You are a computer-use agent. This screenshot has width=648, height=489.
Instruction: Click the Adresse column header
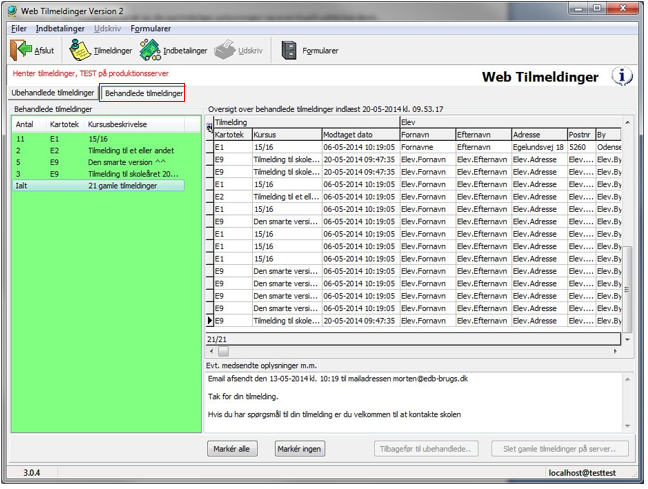539,135
